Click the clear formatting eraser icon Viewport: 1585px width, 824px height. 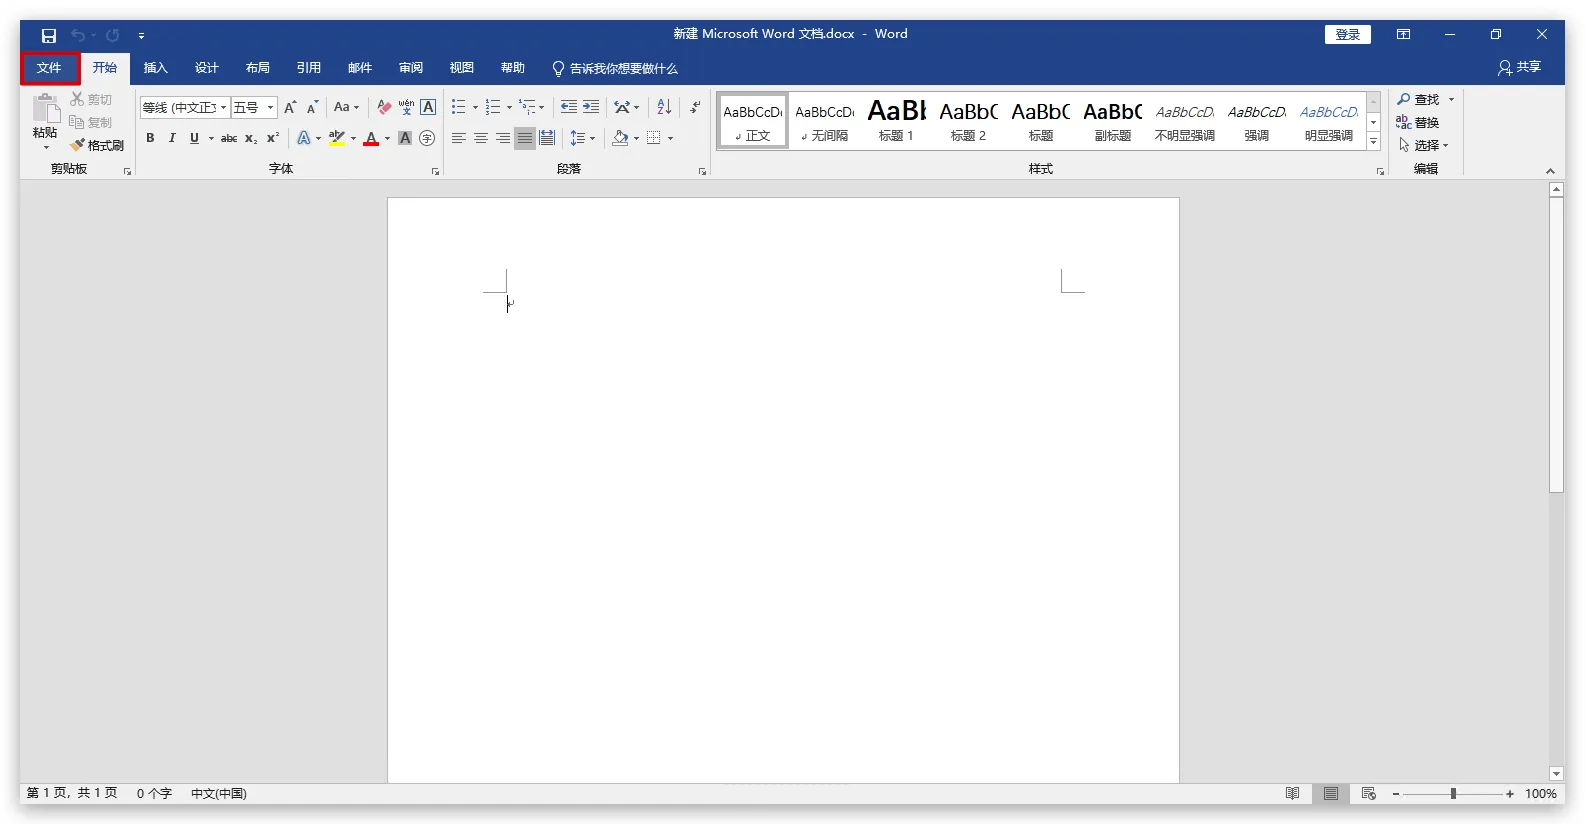tap(384, 107)
